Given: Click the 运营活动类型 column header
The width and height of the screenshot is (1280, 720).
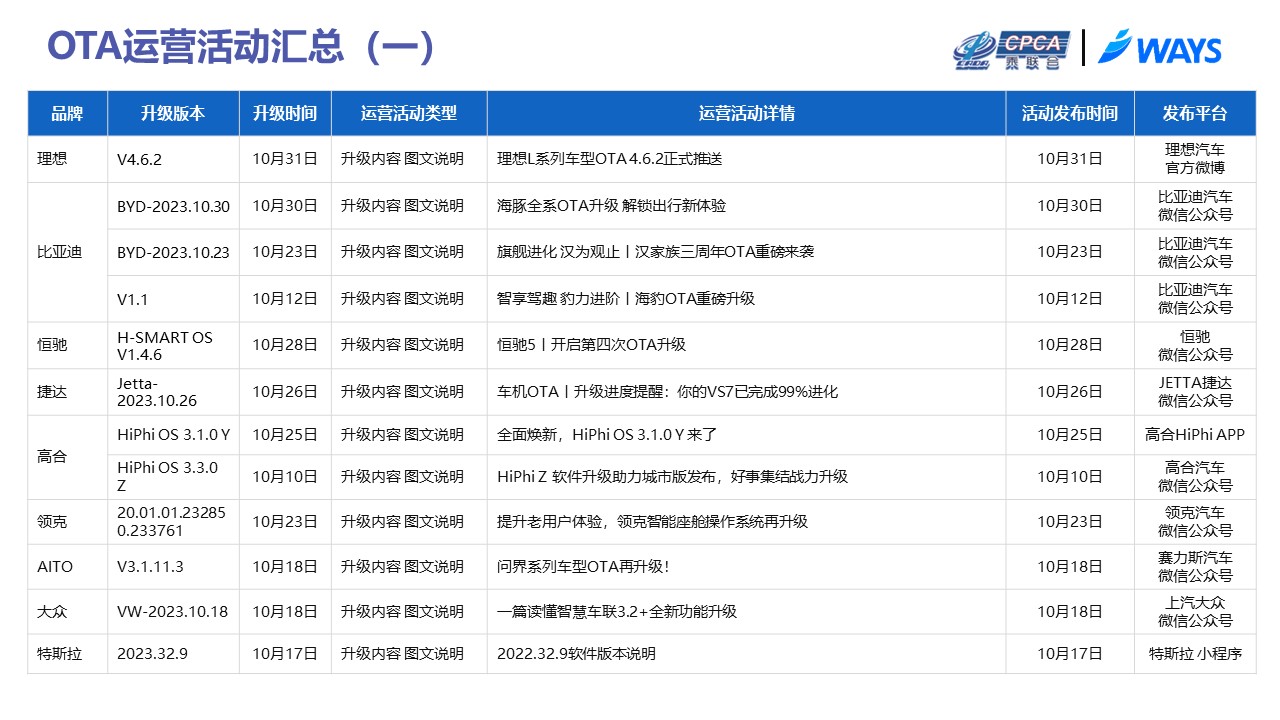Looking at the screenshot, I should (409, 114).
